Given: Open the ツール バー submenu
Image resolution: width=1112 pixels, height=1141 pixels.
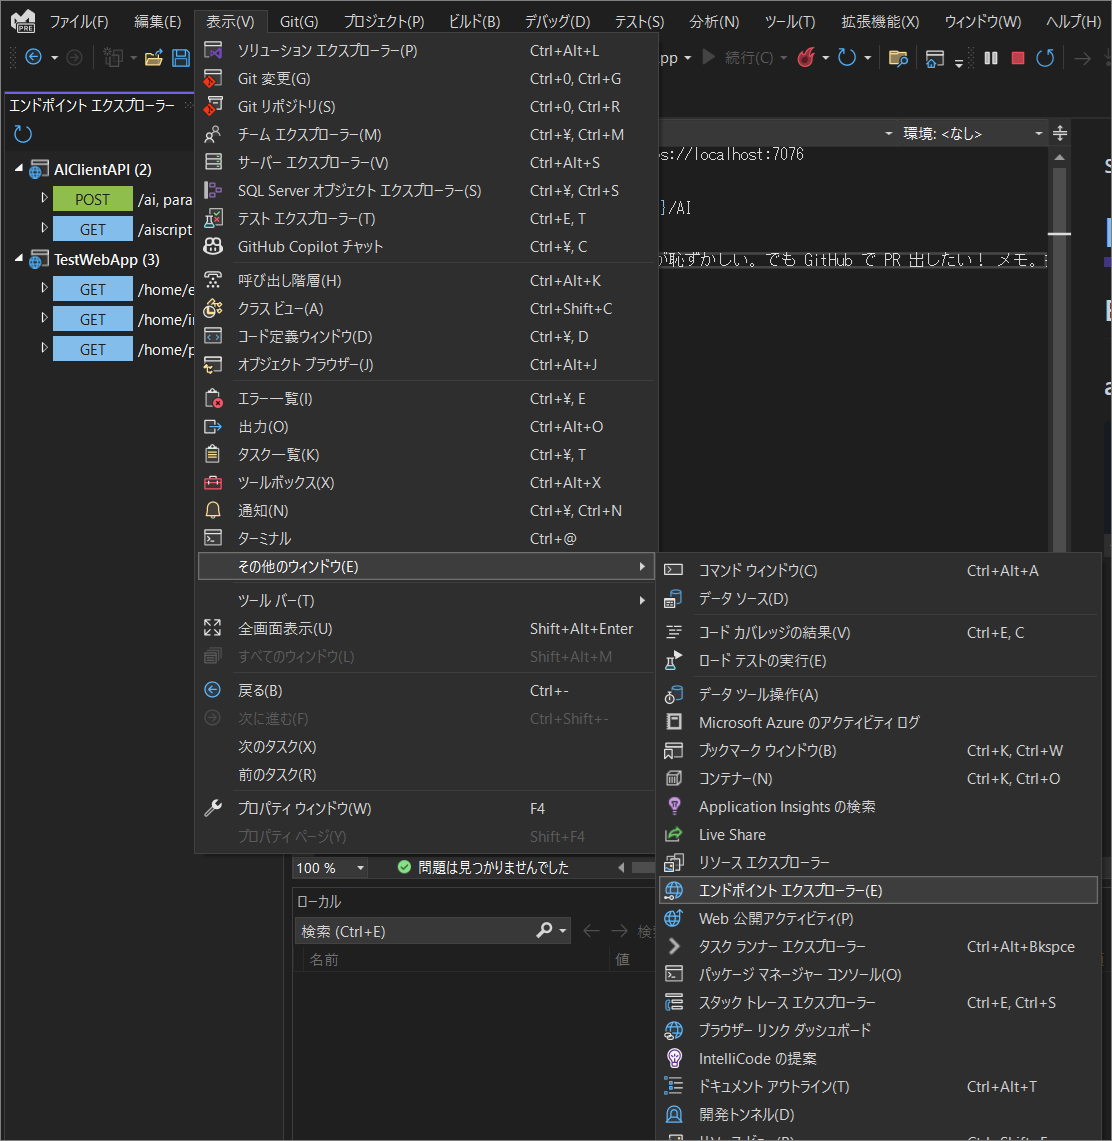Looking at the screenshot, I should coord(426,600).
